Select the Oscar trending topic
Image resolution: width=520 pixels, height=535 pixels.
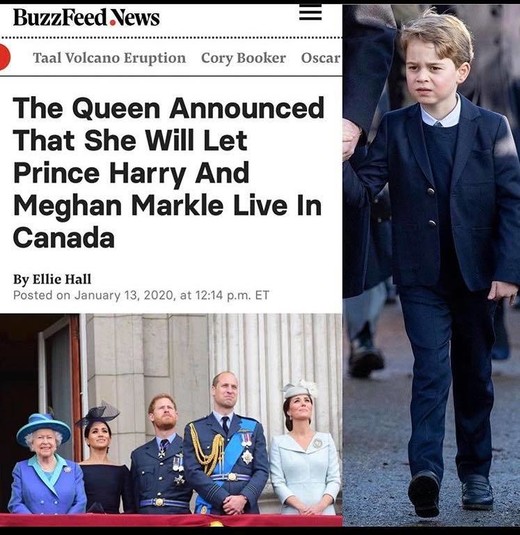click(x=321, y=58)
